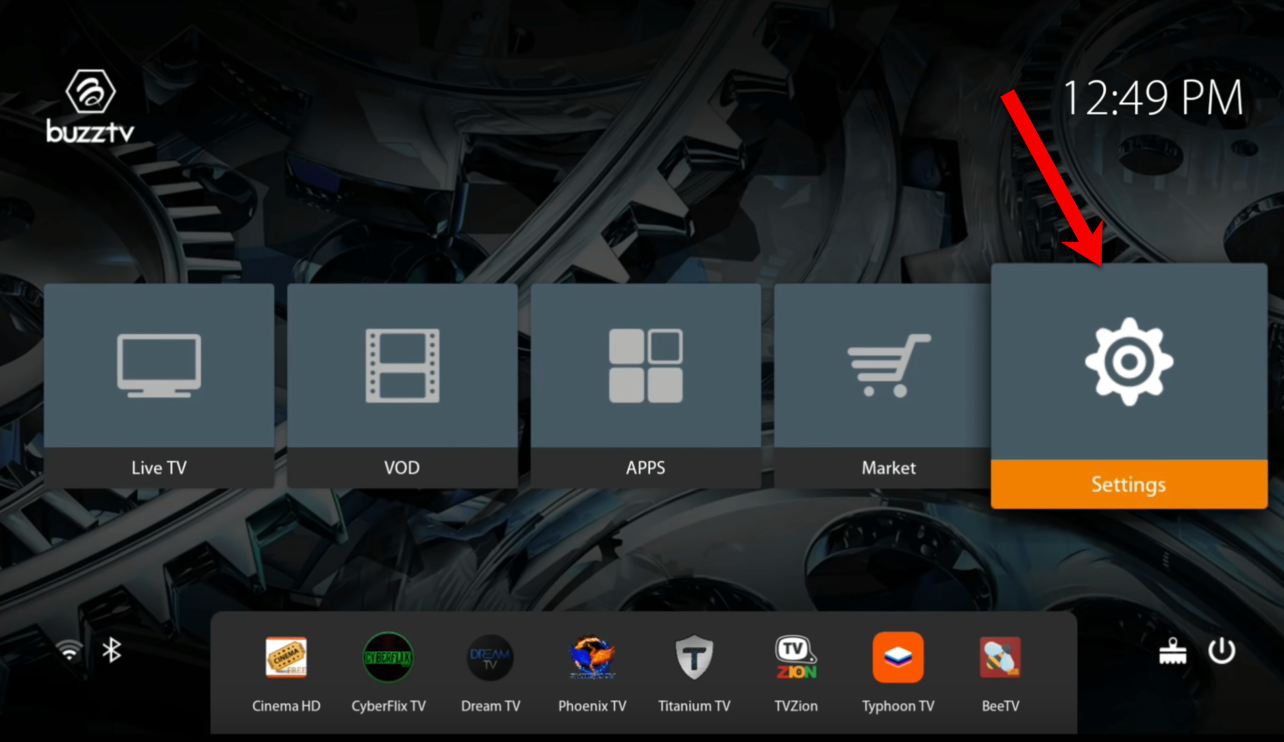Launch the TVZion app
The height and width of the screenshot is (742, 1284).
click(795, 658)
